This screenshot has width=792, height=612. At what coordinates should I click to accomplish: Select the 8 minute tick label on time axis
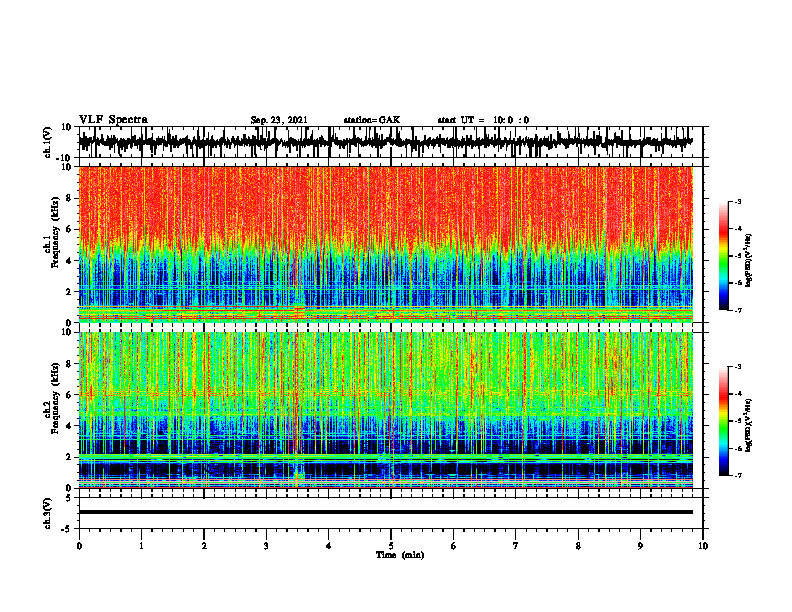(578, 546)
